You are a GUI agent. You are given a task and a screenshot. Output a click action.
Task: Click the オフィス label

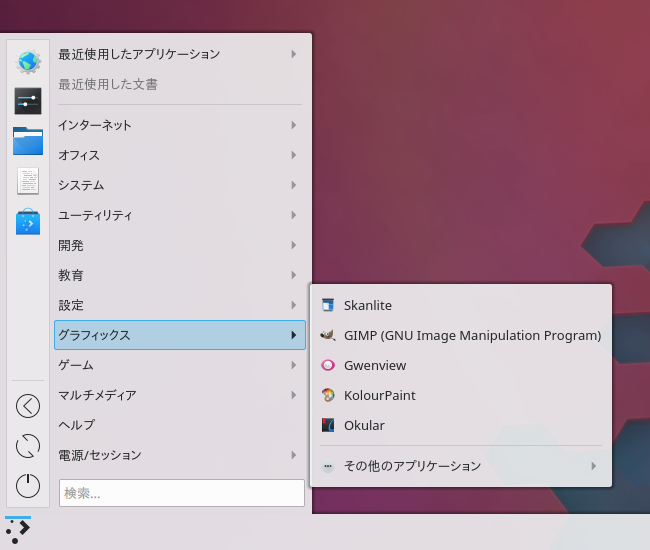79,155
